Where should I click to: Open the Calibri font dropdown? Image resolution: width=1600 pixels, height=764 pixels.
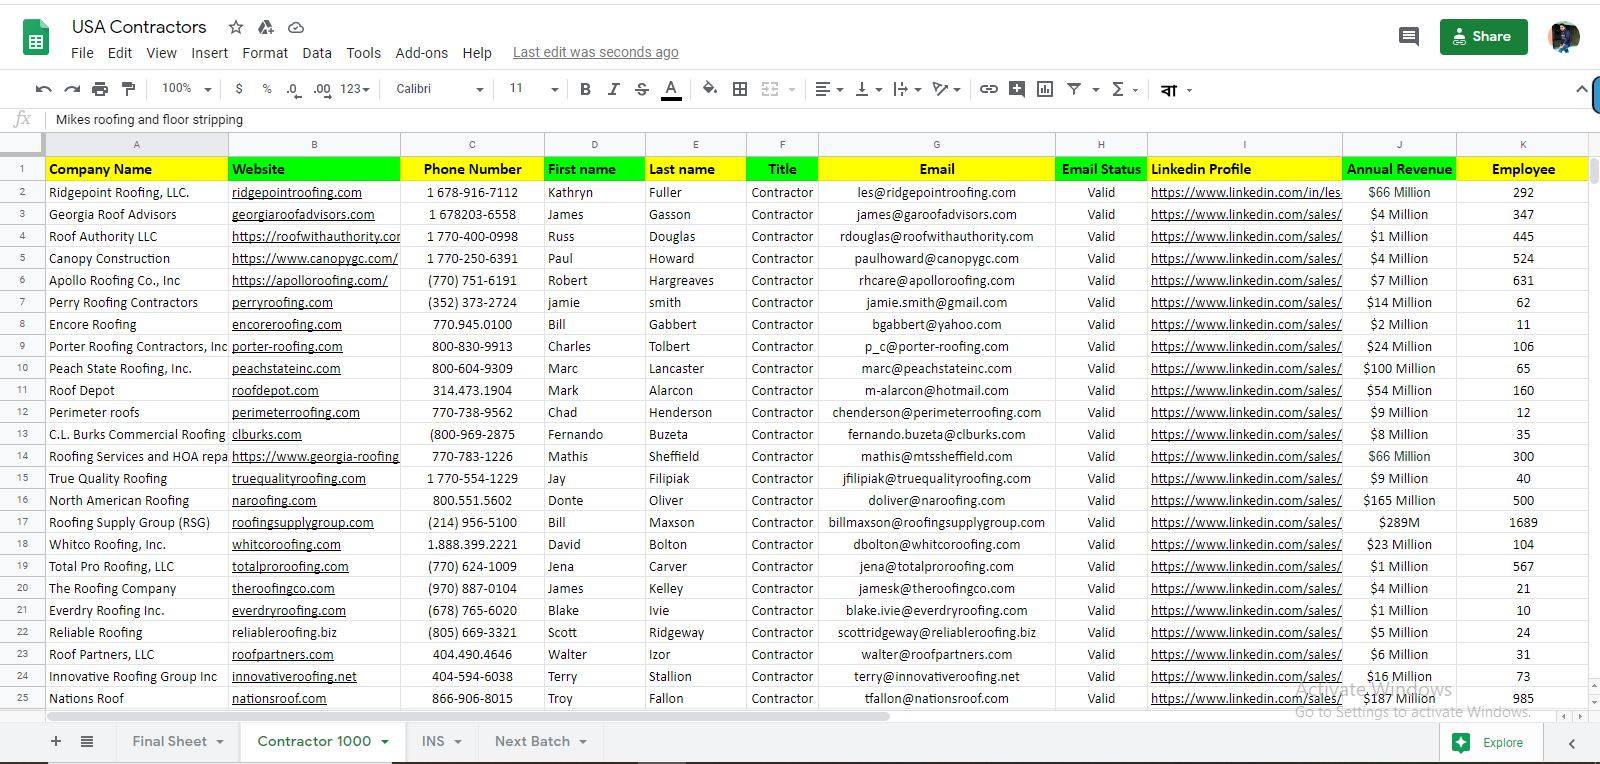tap(439, 89)
